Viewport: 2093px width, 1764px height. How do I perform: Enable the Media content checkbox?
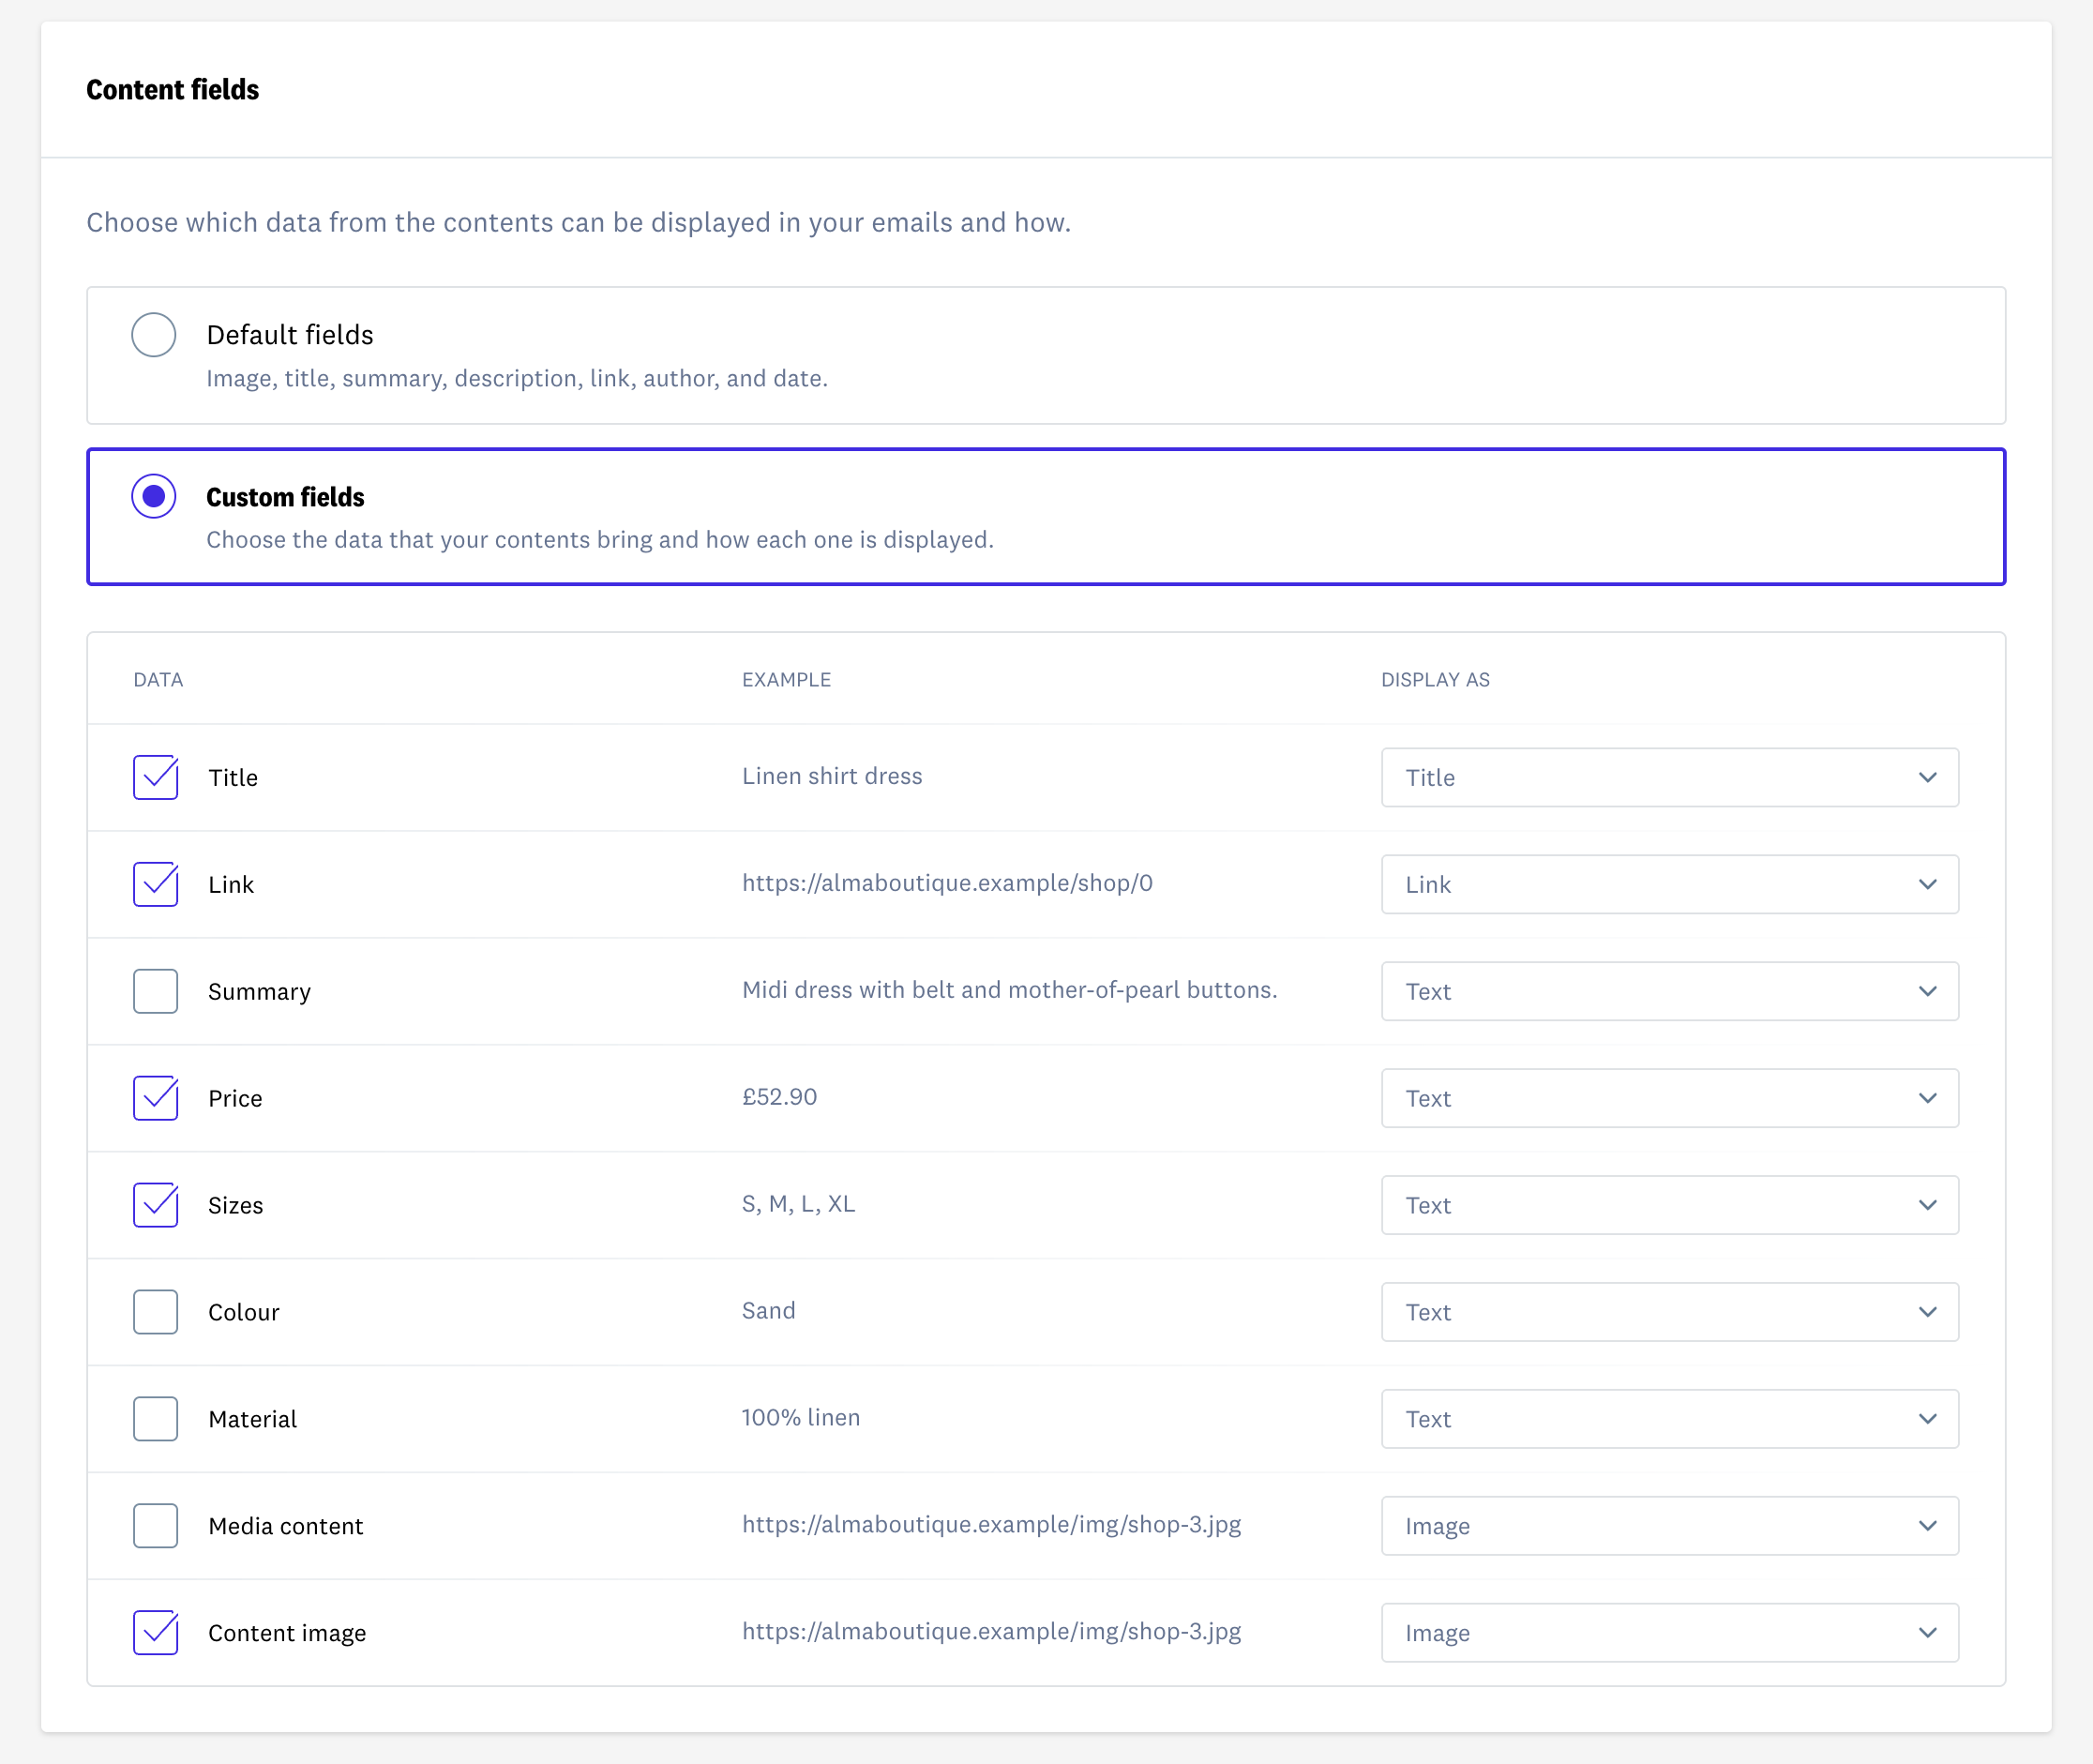click(156, 1527)
